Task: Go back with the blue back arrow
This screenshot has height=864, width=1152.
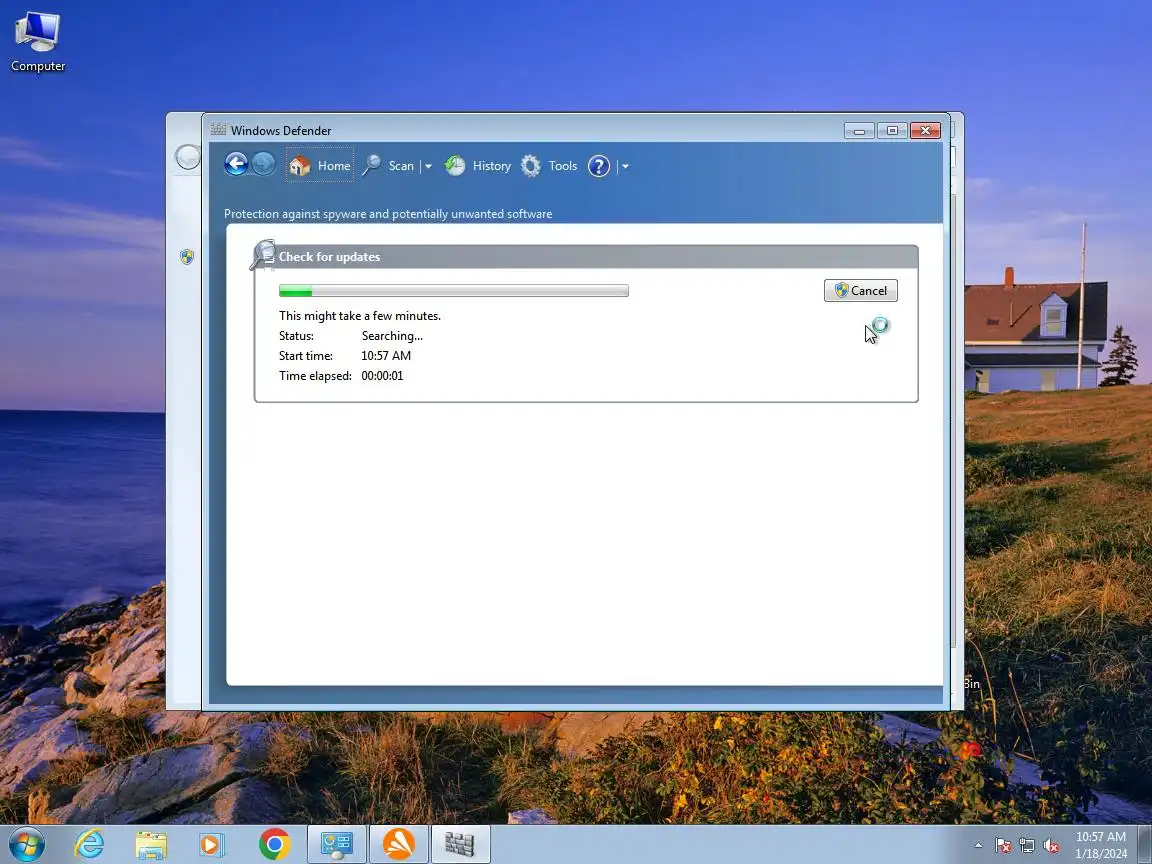Action: point(236,164)
